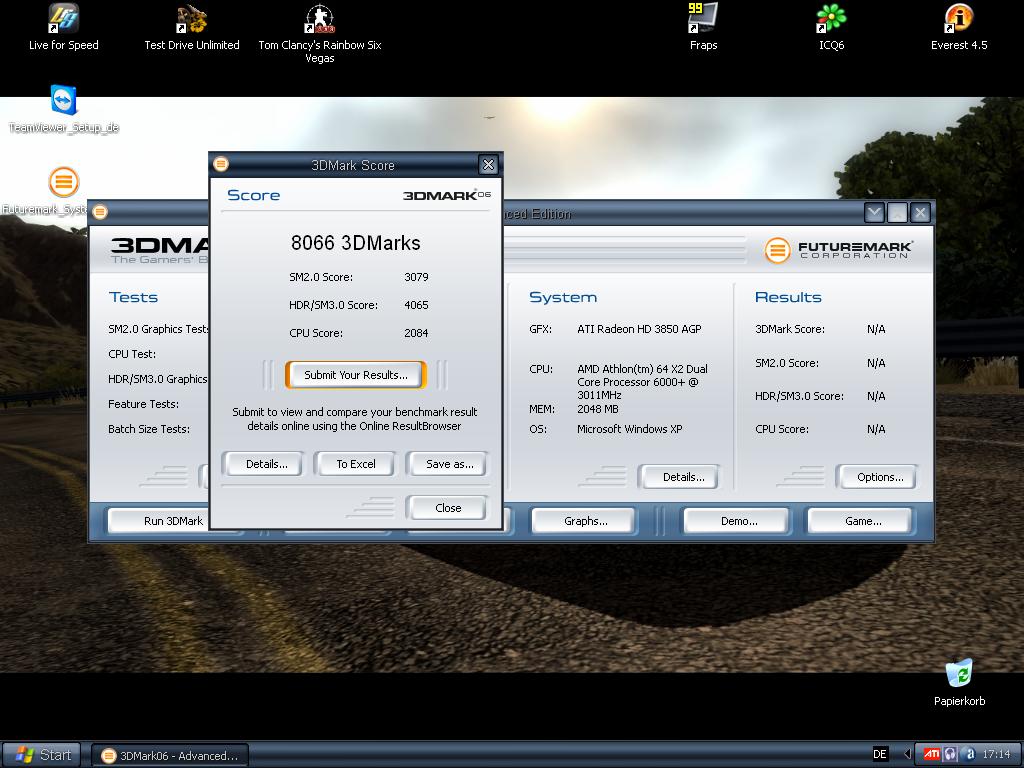Click Run 3DMark button
Screen dimensions: 1024x768
point(172,521)
